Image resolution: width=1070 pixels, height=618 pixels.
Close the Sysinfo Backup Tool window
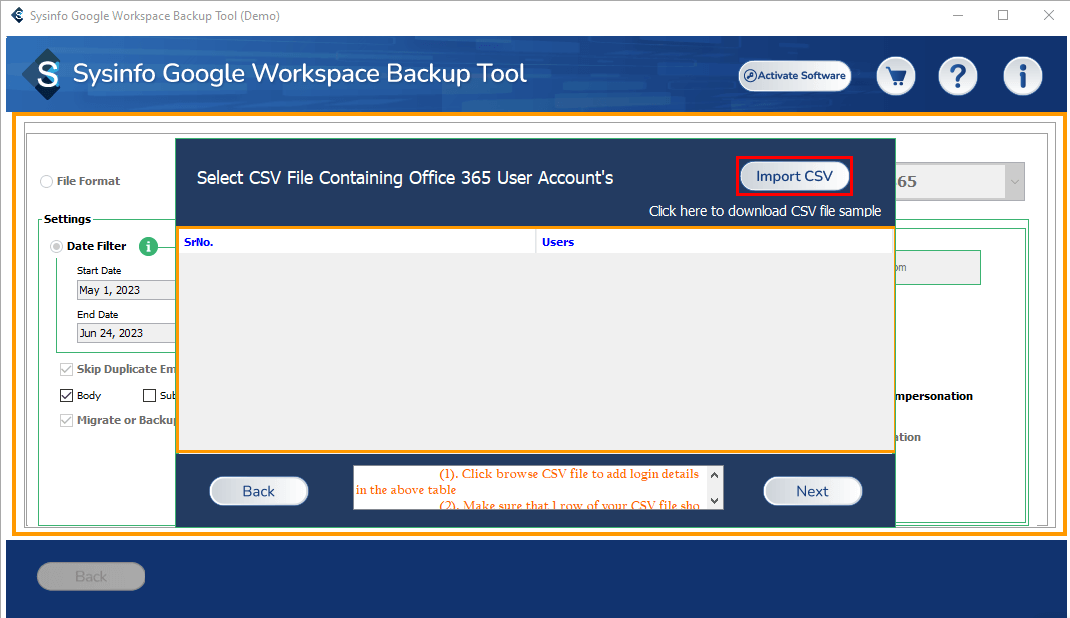[x=1049, y=15]
